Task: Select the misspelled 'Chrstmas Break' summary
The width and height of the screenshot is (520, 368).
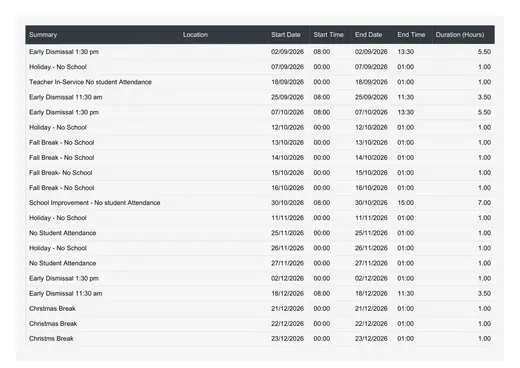Action: 52,308
